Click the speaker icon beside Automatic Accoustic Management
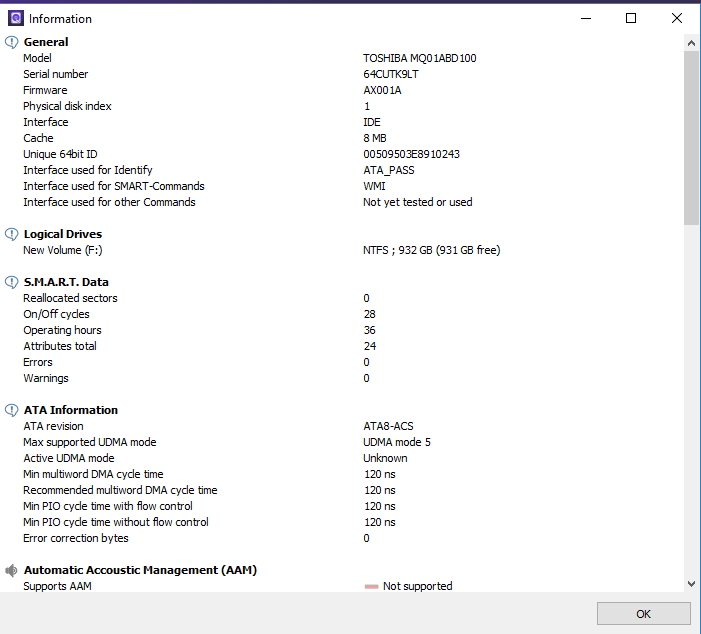 coord(11,570)
